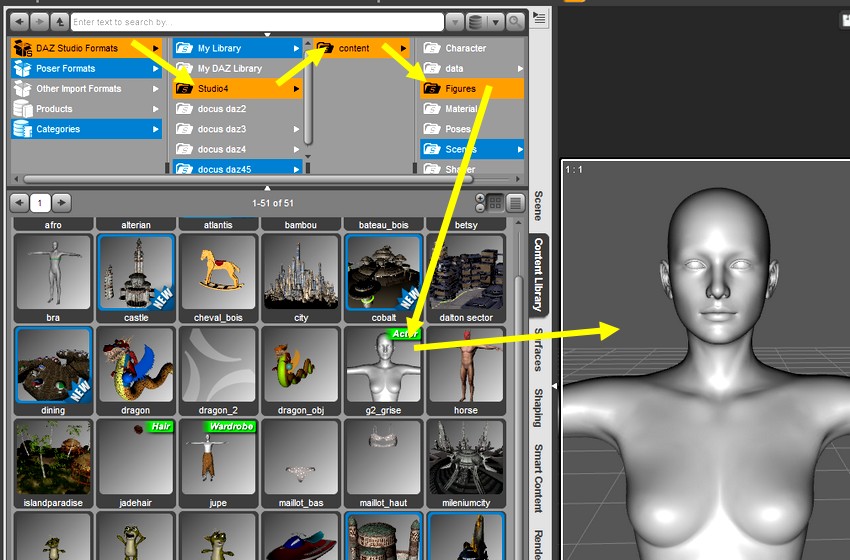Click the thumbnail zoom plus/minus control
This screenshot has width=850, height=560.
480,203
